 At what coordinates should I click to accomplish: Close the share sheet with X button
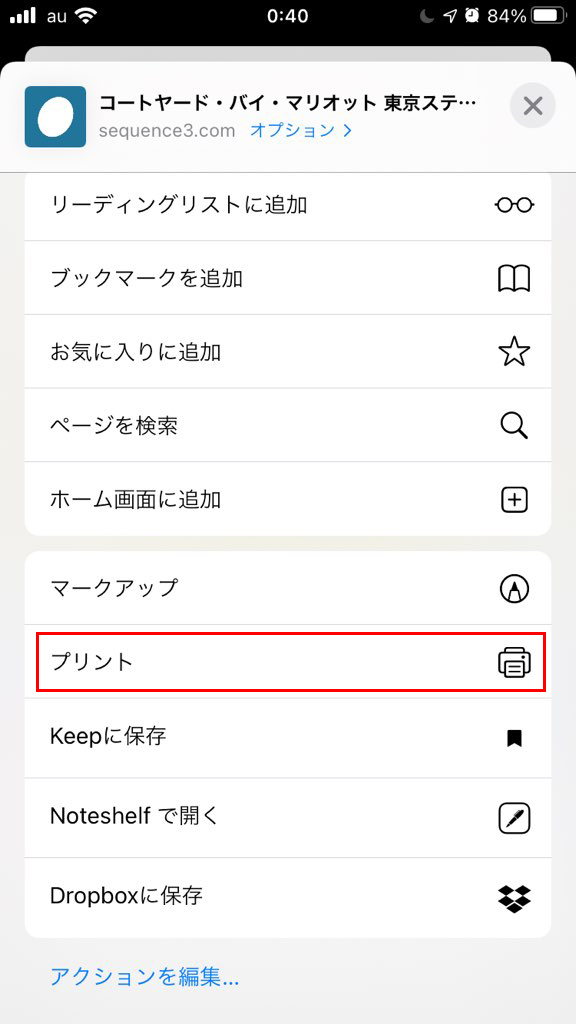point(533,105)
